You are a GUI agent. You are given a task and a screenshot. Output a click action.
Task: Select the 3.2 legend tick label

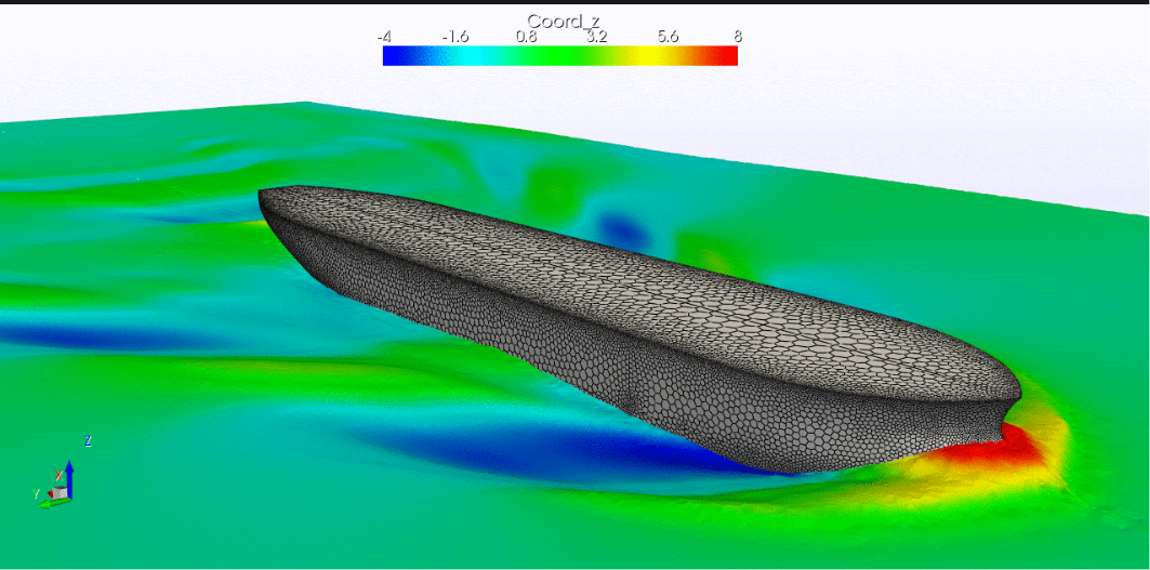click(597, 37)
